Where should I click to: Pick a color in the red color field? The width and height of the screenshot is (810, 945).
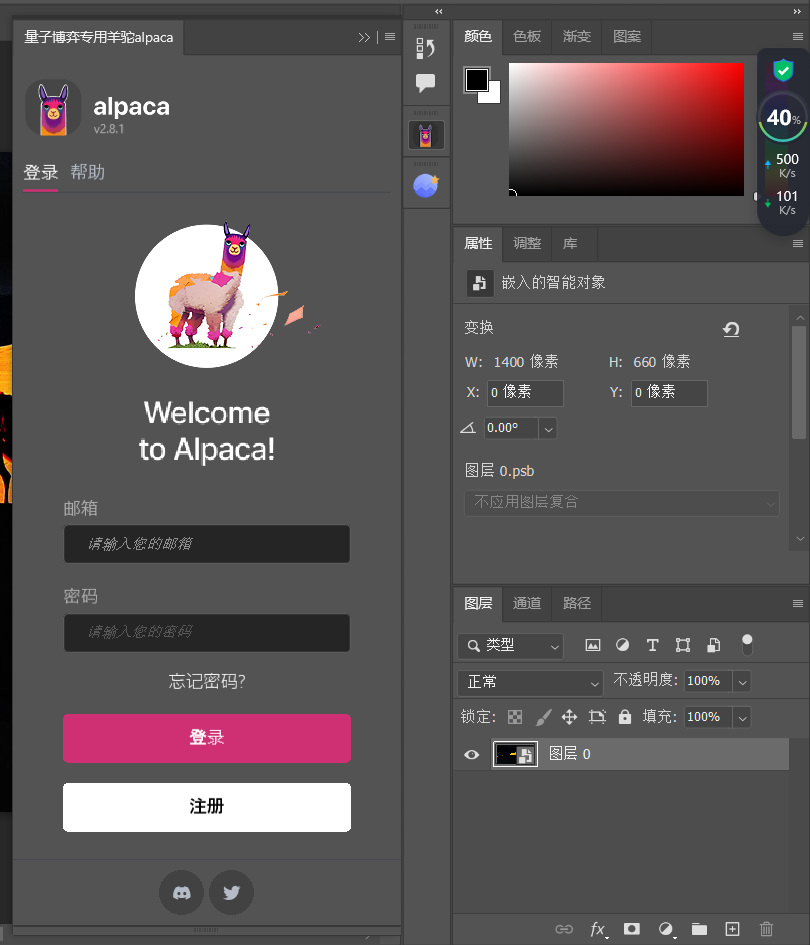pyautogui.click(x=626, y=129)
